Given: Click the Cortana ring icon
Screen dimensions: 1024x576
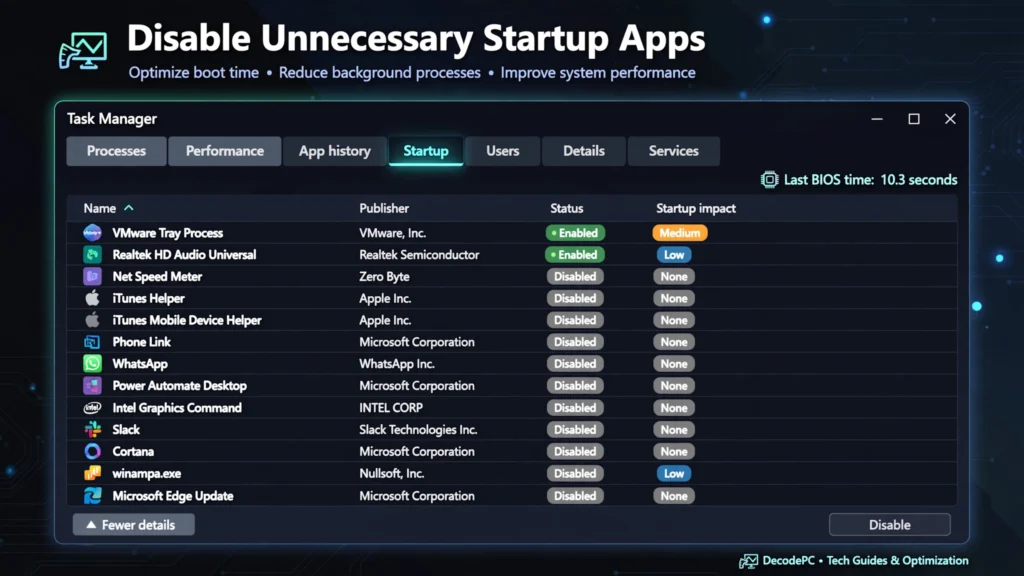Looking at the screenshot, I should click(x=93, y=451).
